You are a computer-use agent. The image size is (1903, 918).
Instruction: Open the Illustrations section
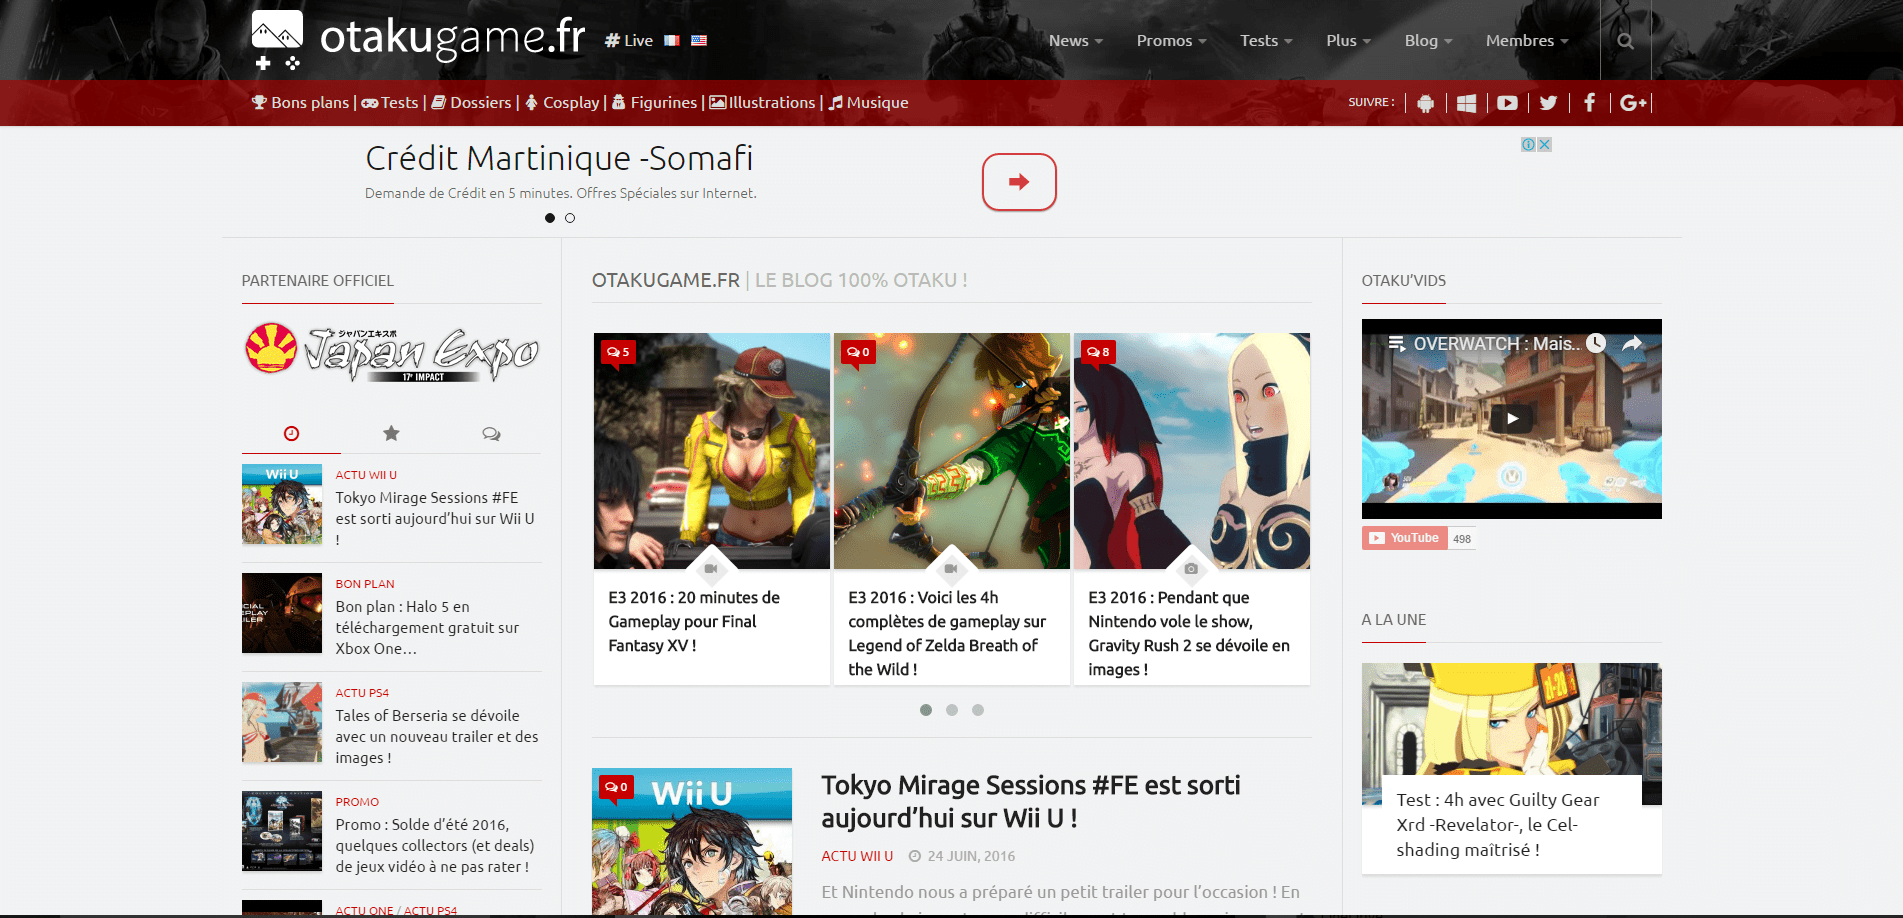763,103
